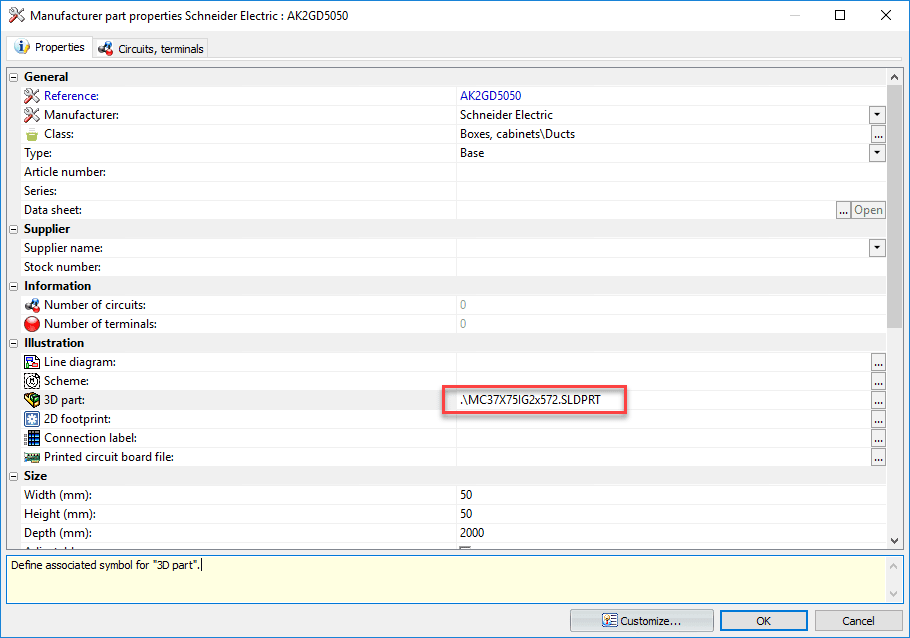Browse for Scheme symbol
Image resolution: width=910 pixels, height=638 pixels.
[878, 381]
